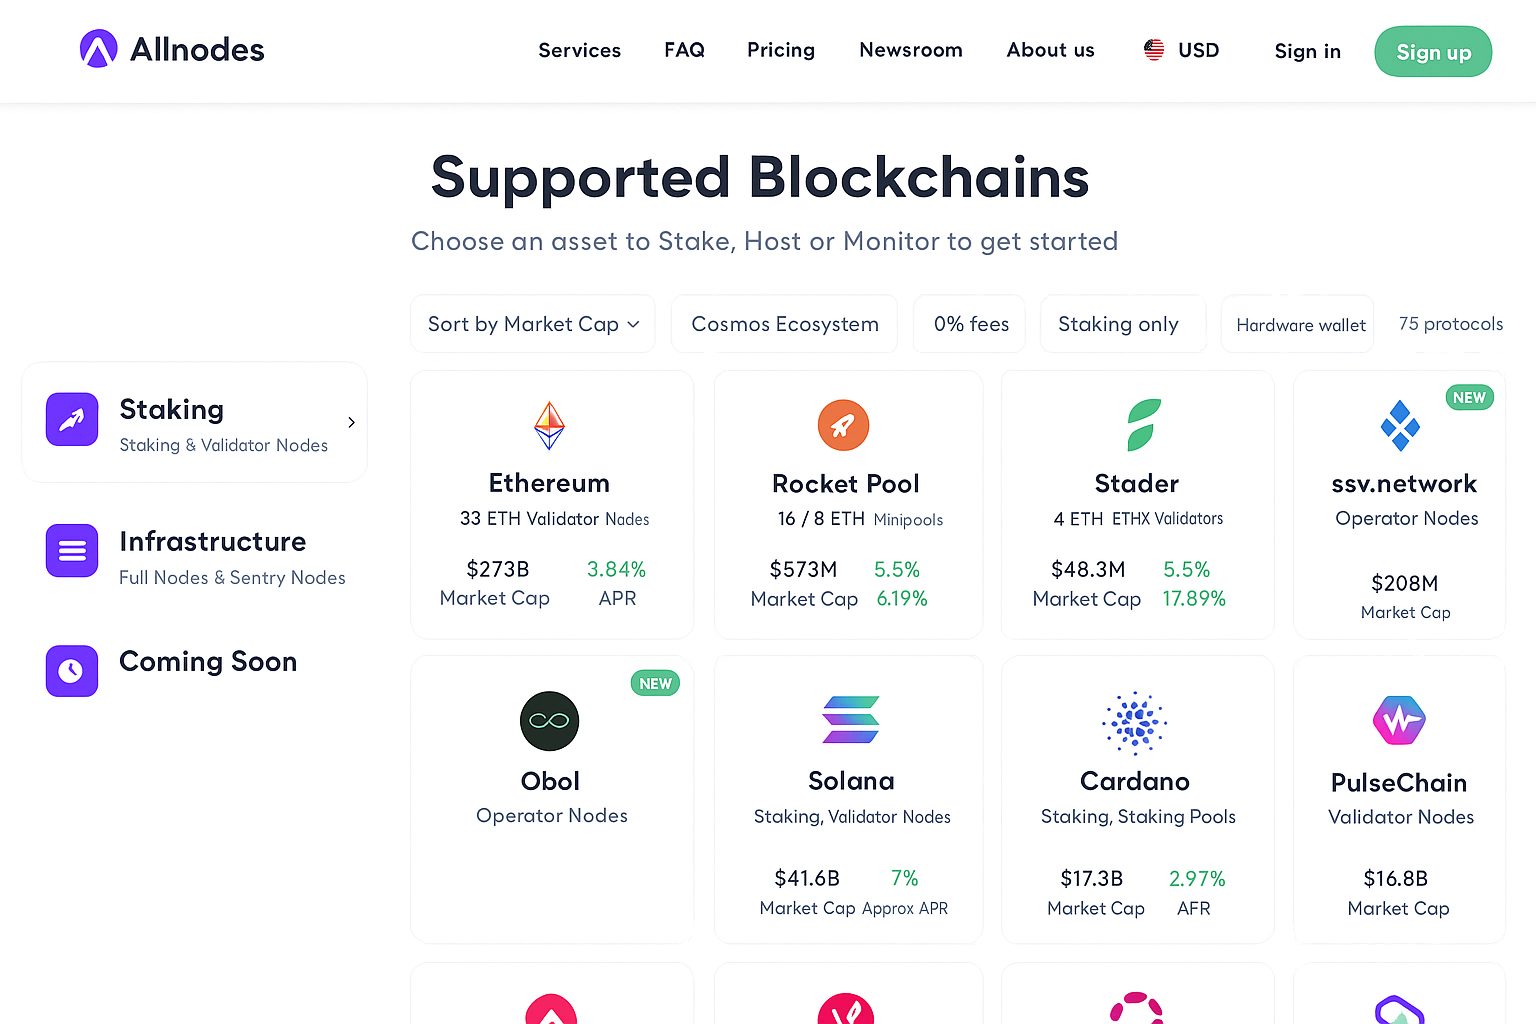Open the USD currency selector

(x=1182, y=50)
